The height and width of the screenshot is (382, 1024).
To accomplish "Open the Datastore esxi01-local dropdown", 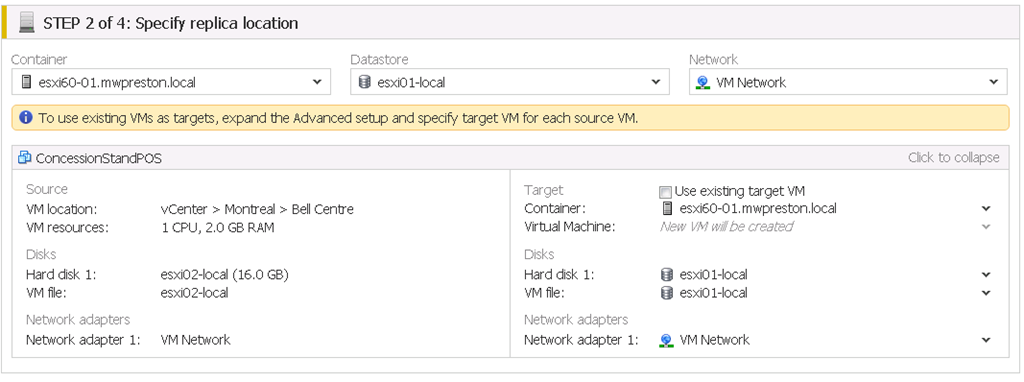I will 509,82.
